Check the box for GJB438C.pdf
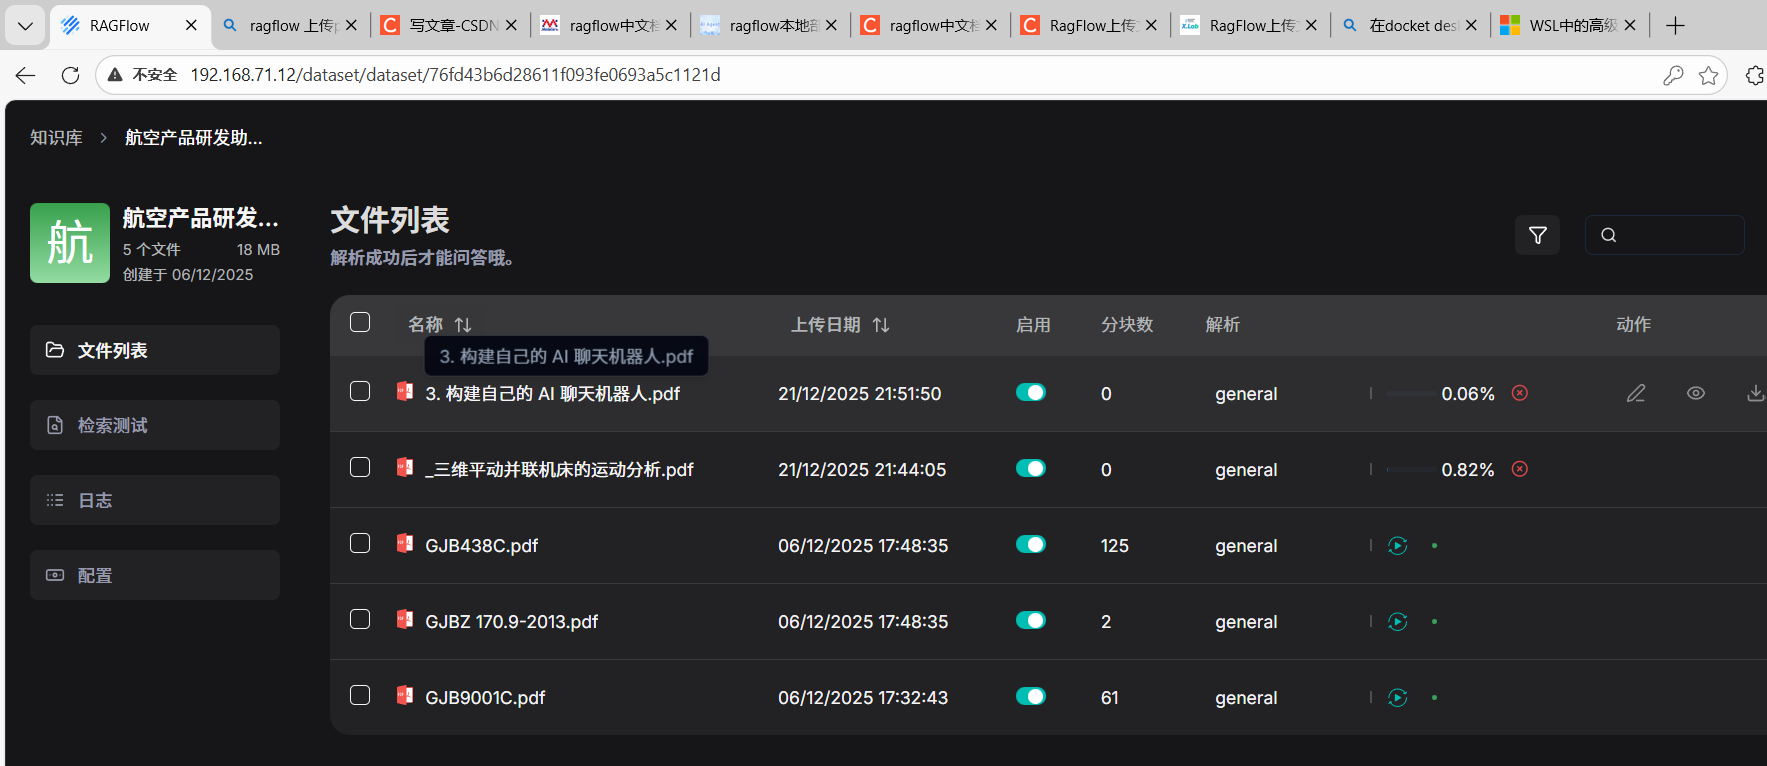This screenshot has height=766, width=1767. (x=360, y=543)
